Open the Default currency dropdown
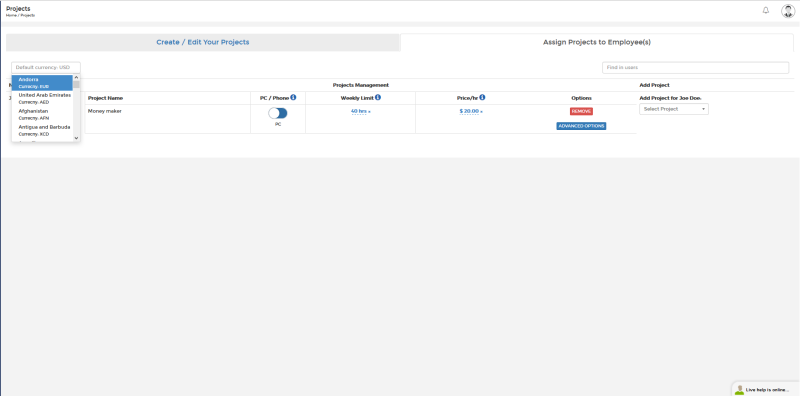This screenshot has height=396, width=800. 46,67
